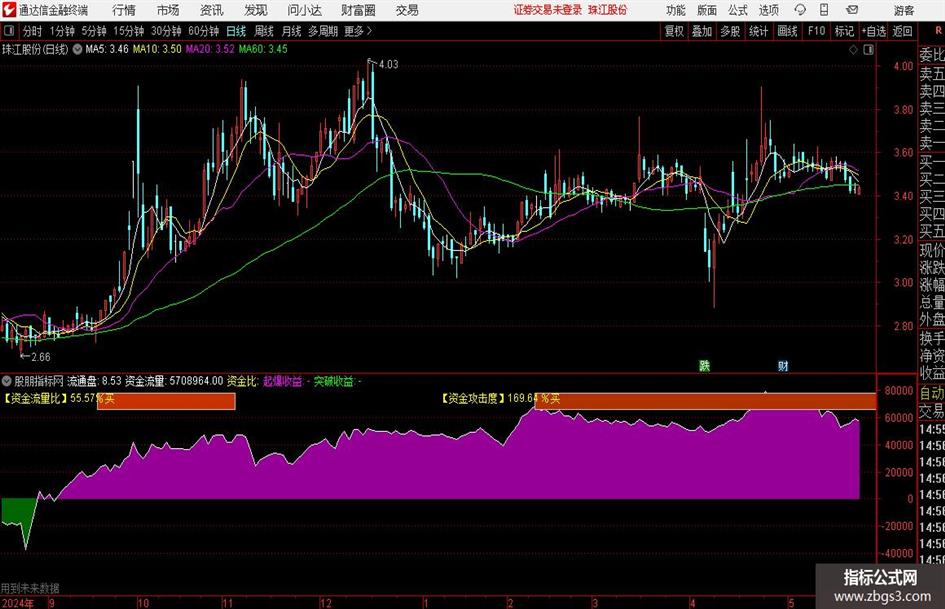Image resolution: width=945 pixels, height=609 pixels.
Task: Expand the 股朋指标网 indicator dropdown arrow
Action: pyautogui.click(x=7, y=381)
